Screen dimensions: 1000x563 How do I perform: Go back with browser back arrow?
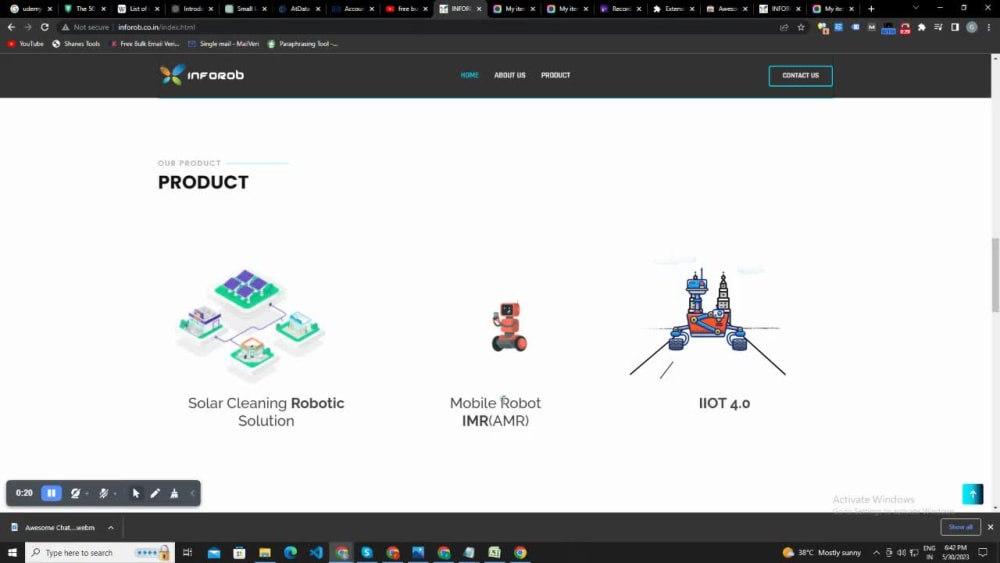point(11,27)
